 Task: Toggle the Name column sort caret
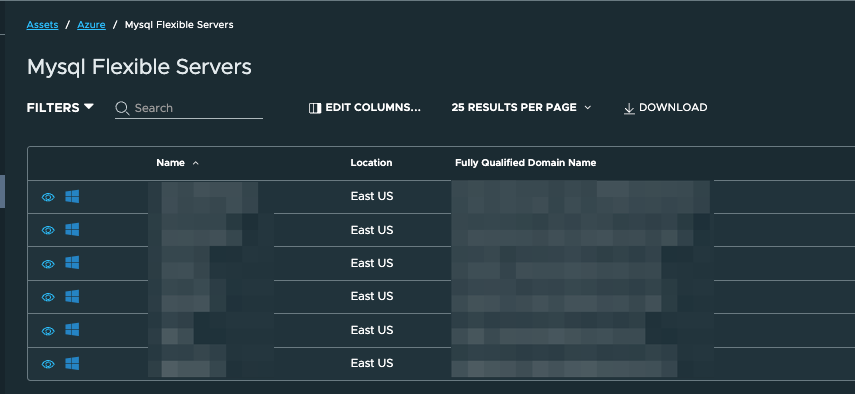pyautogui.click(x=196, y=163)
